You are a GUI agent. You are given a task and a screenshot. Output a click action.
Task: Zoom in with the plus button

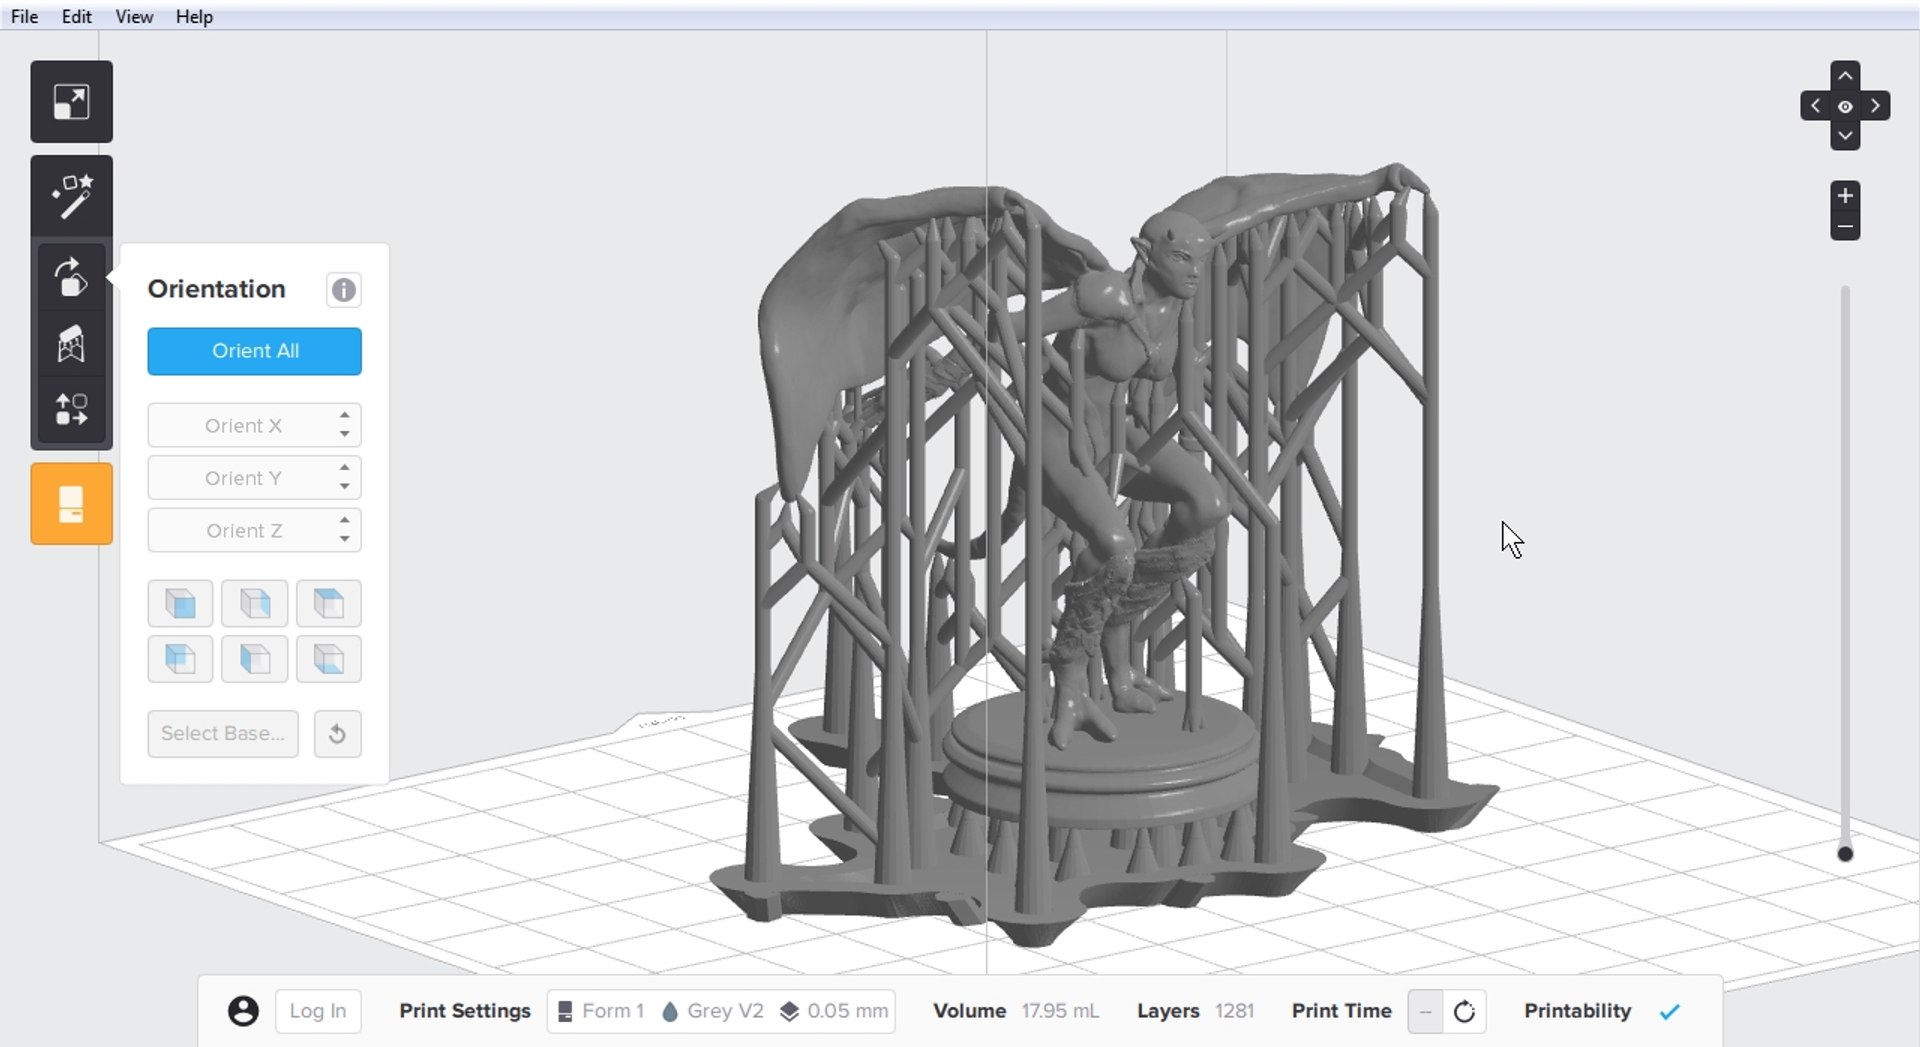click(x=1845, y=196)
